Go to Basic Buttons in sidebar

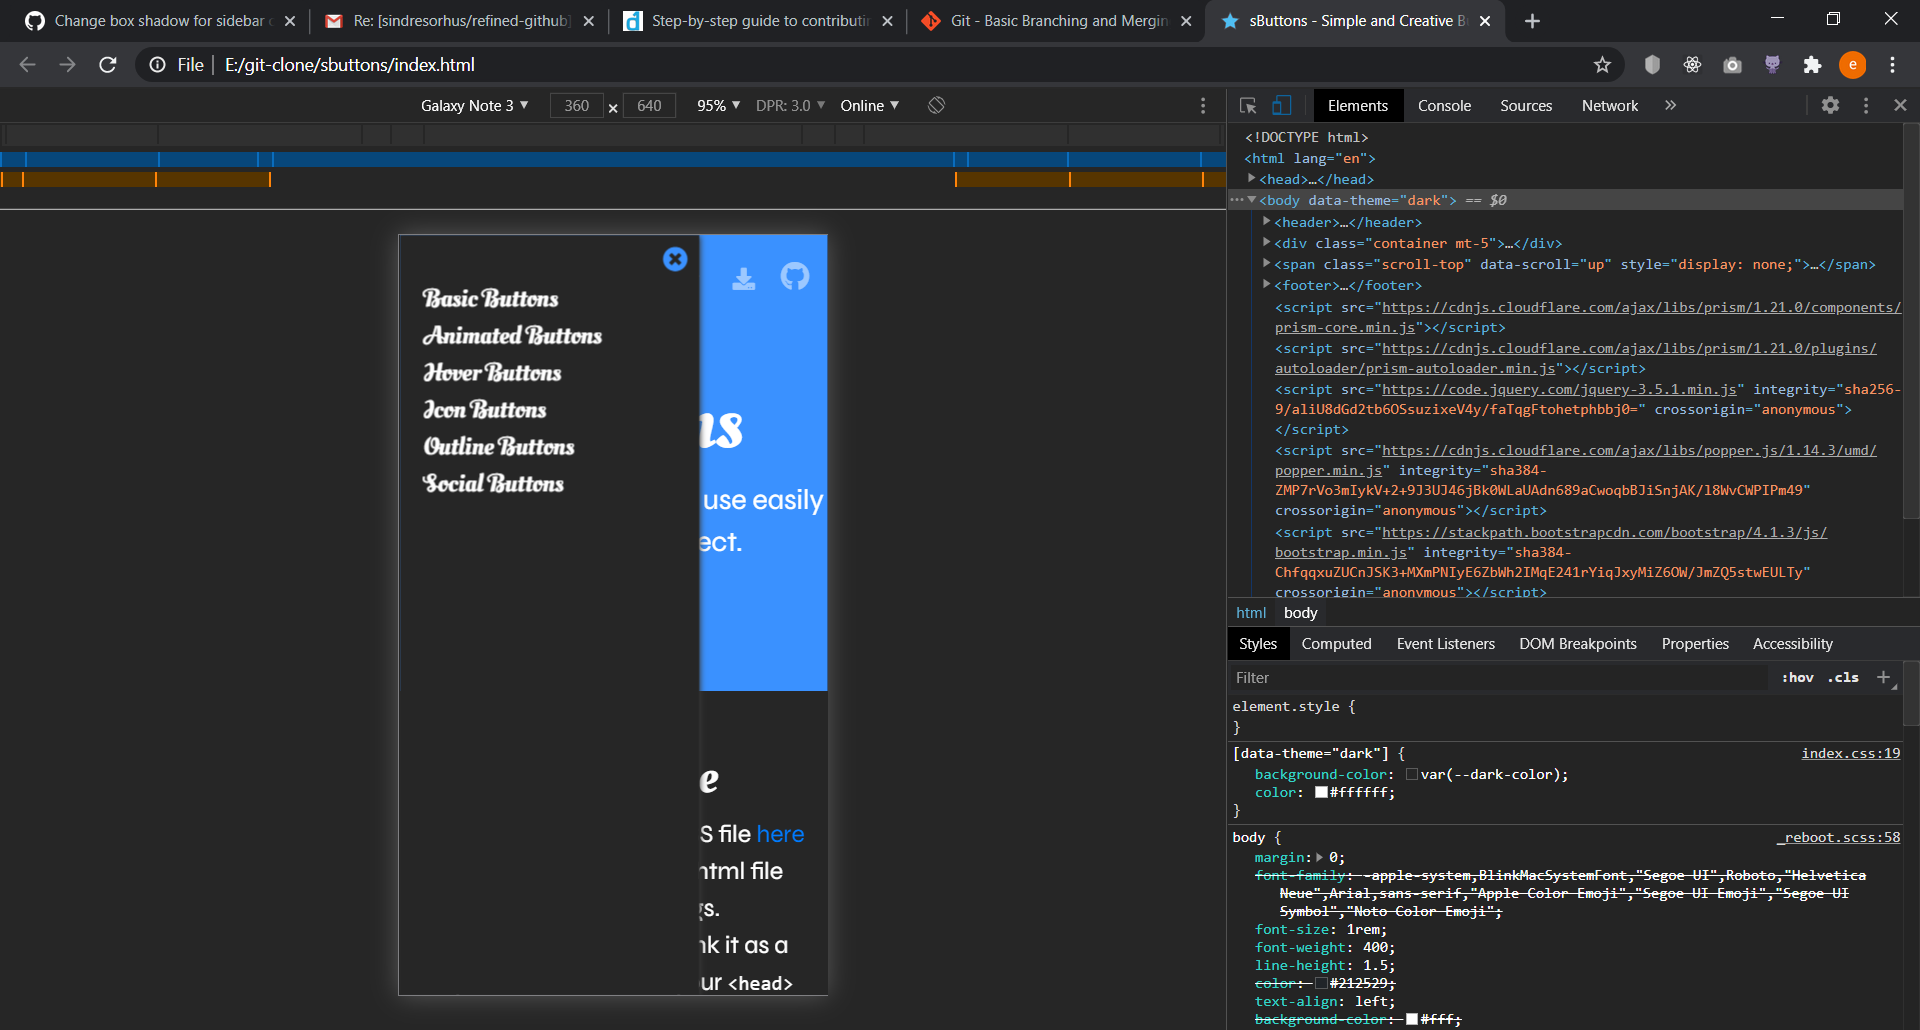coord(490,298)
